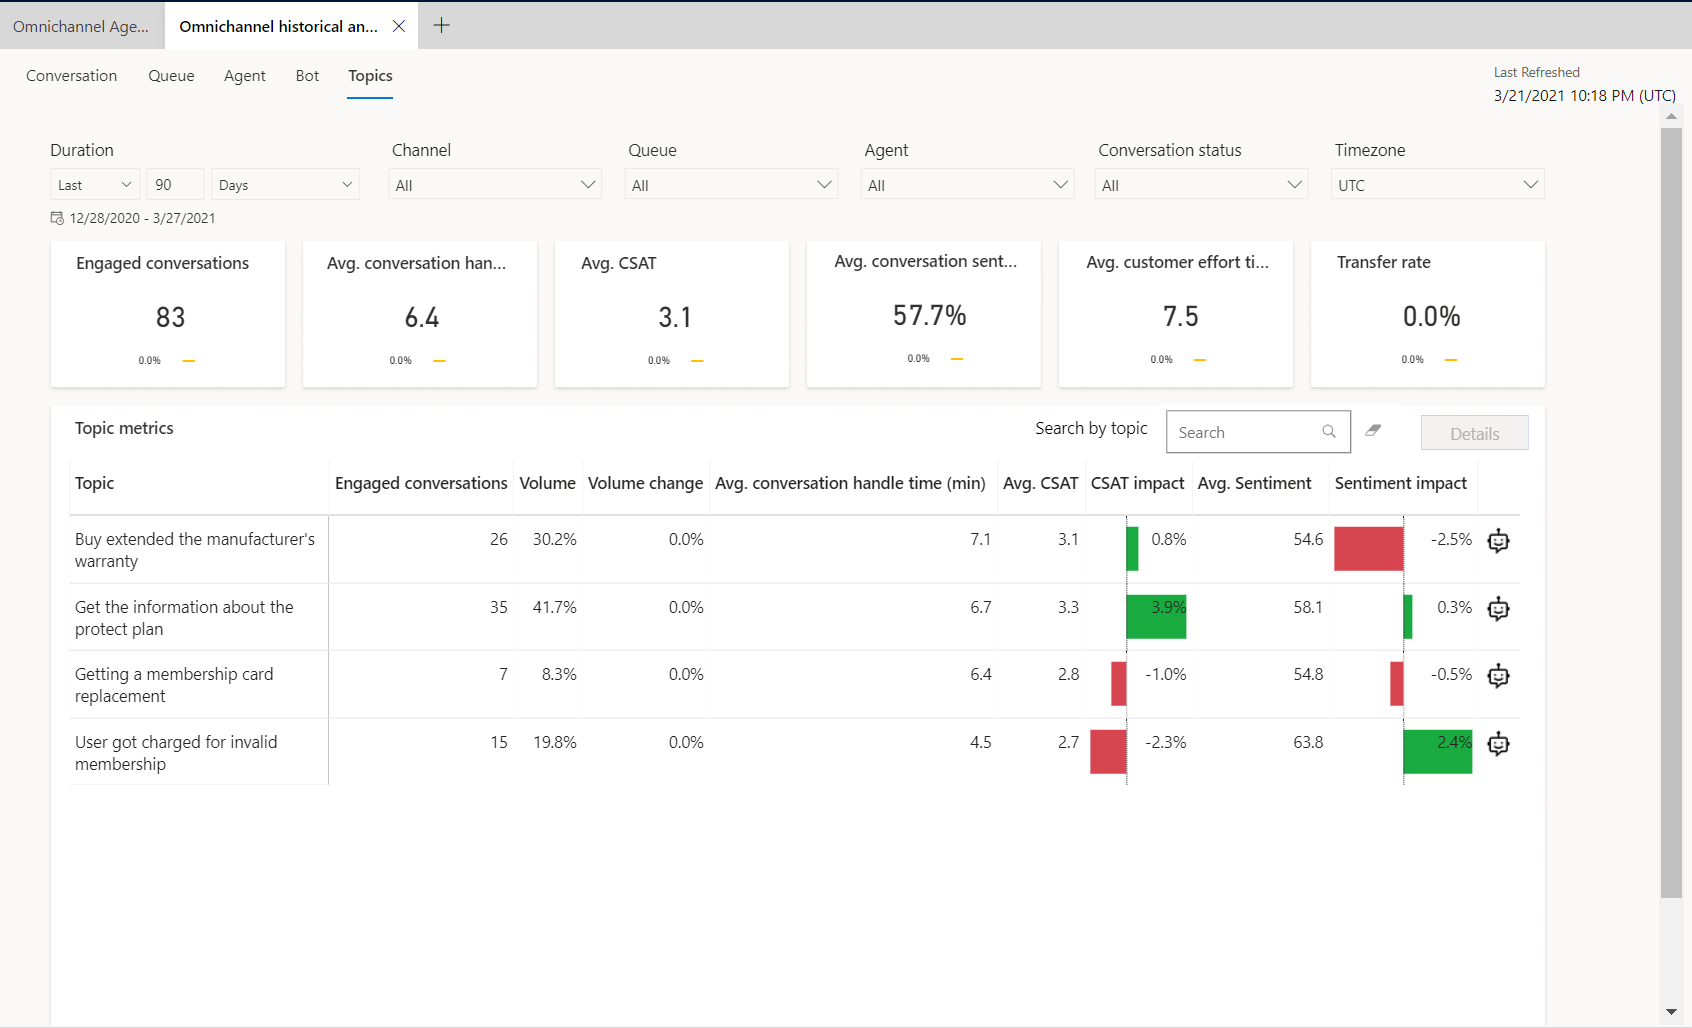Add a new tab with plus icon
Image resolution: width=1692 pixels, height=1028 pixels.
(x=441, y=25)
